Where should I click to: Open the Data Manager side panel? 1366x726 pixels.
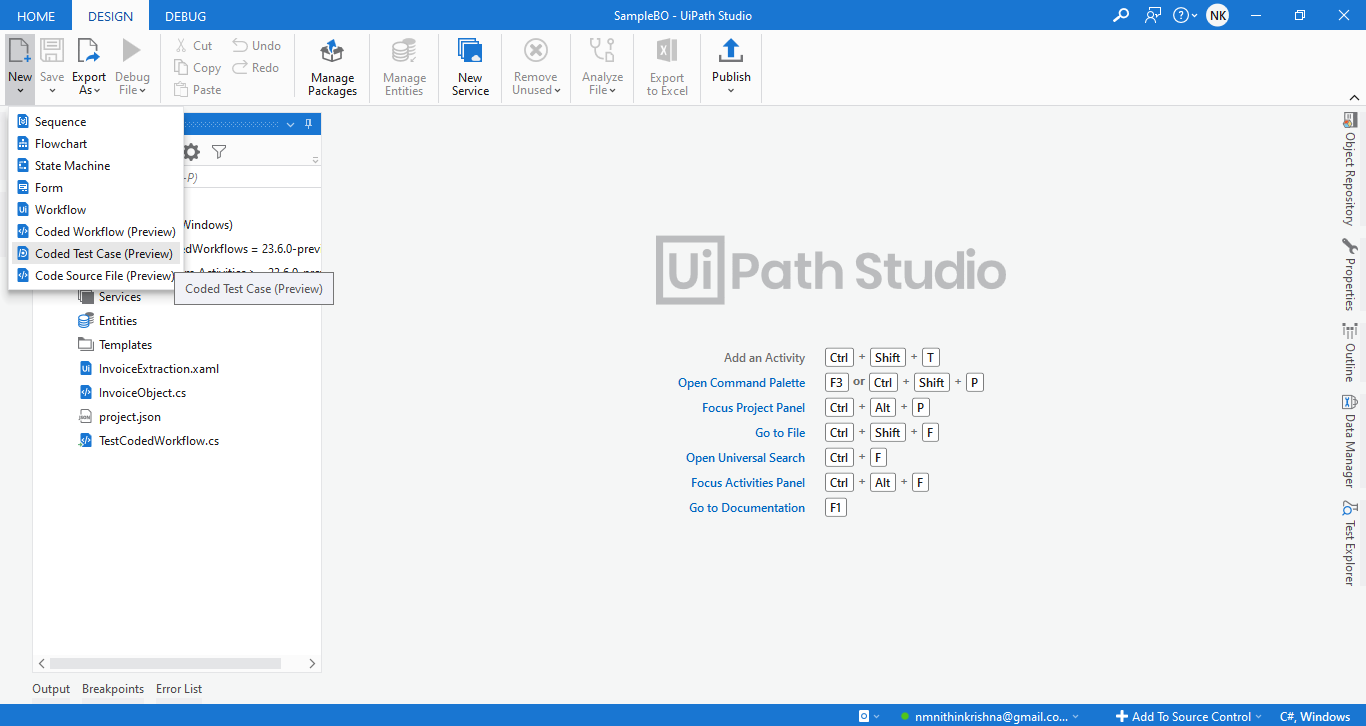click(1349, 441)
